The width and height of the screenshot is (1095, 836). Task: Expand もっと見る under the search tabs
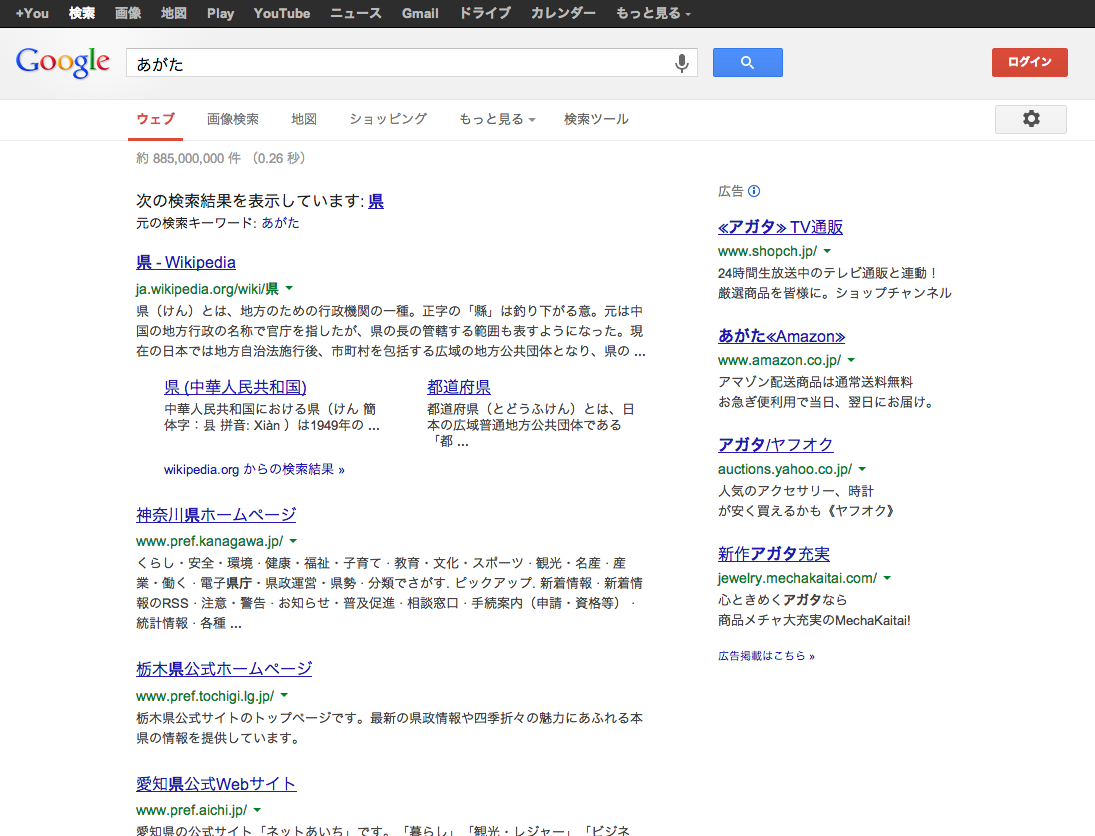[497, 119]
